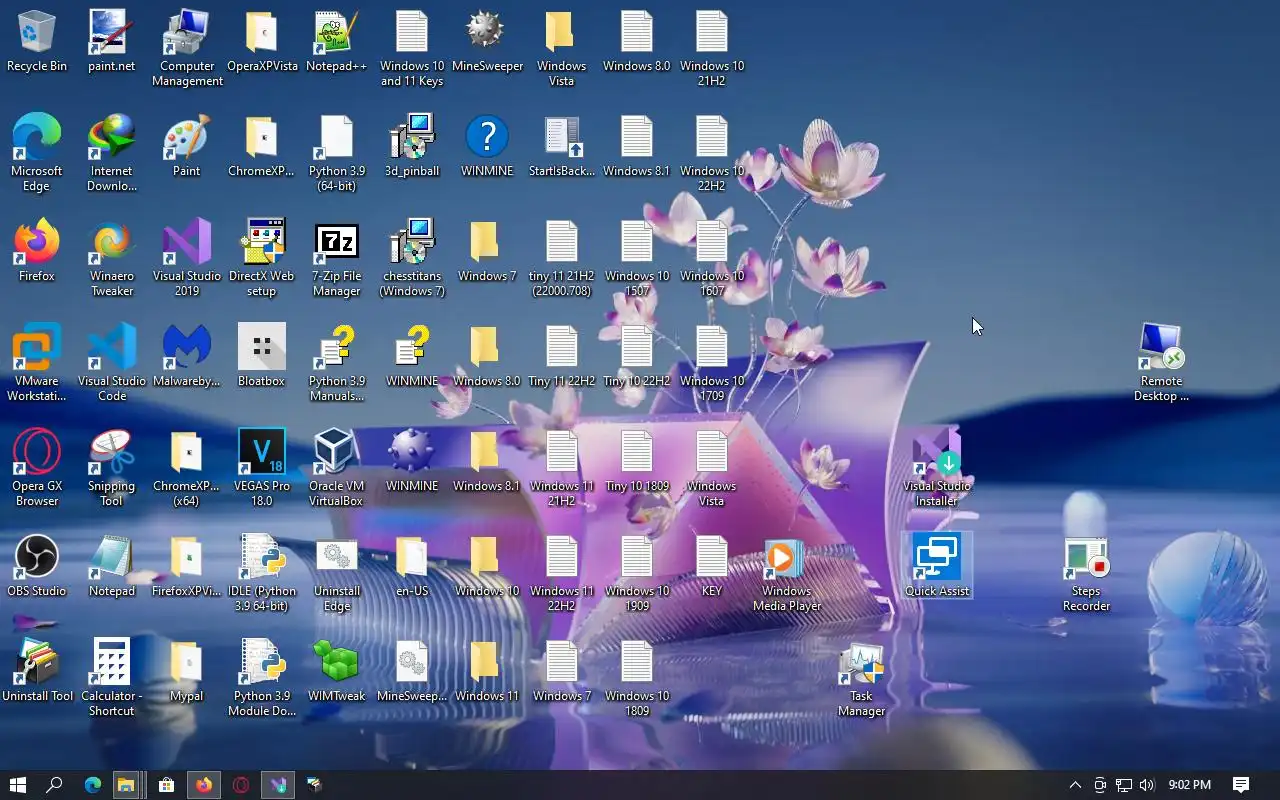The height and width of the screenshot is (800, 1280).
Task: Select the Visual Studio Code icon
Action: 112,363
